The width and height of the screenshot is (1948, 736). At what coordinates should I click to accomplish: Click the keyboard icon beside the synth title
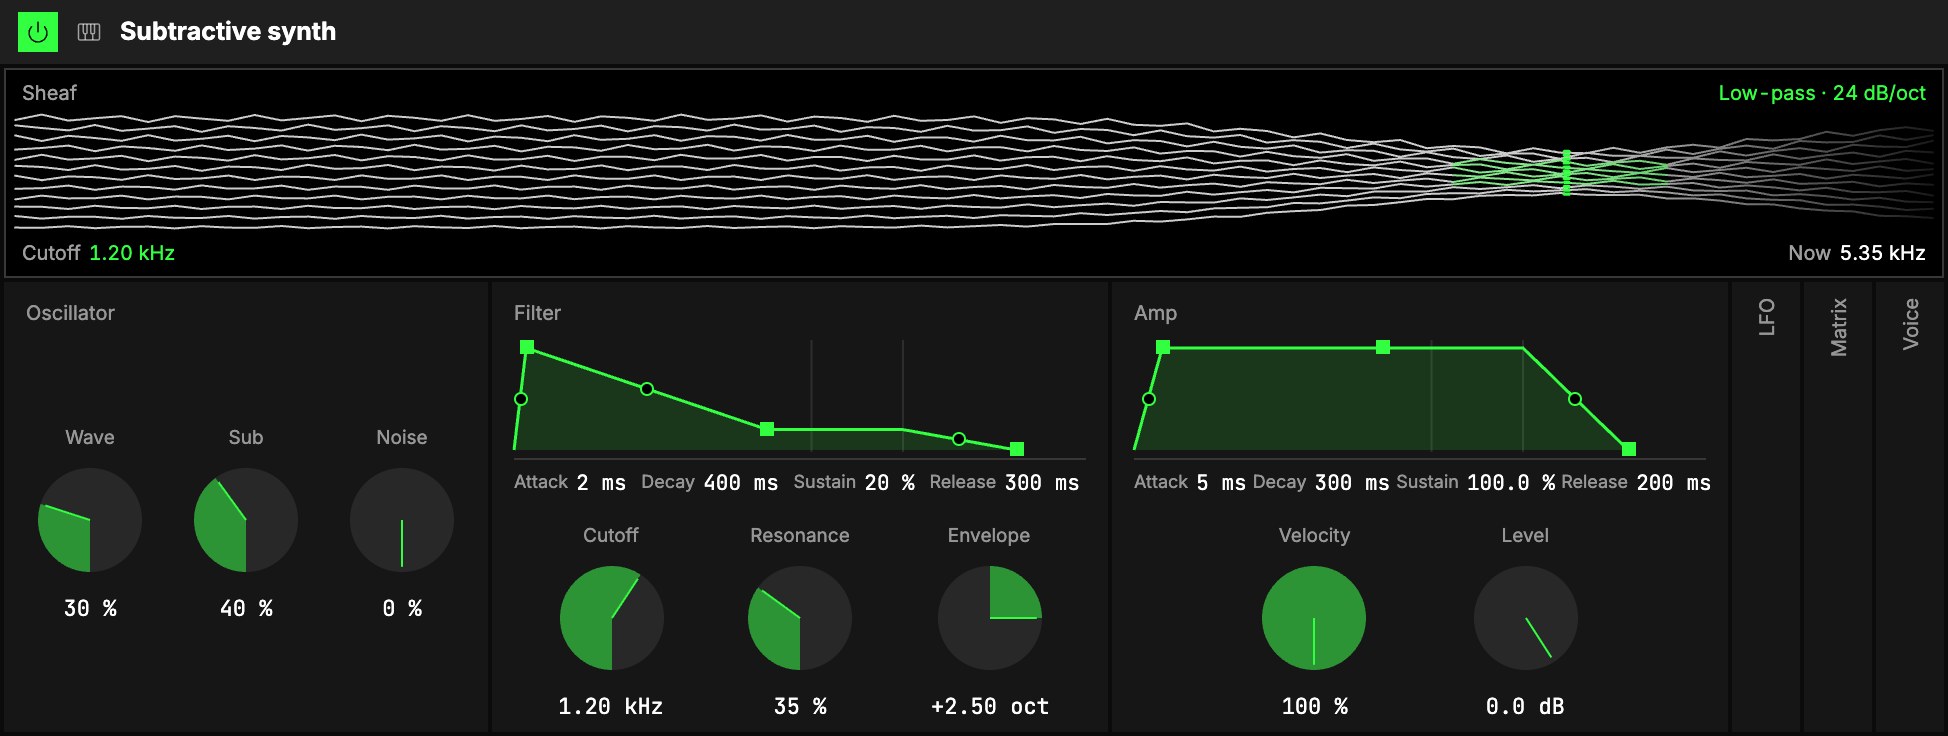click(89, 32)
